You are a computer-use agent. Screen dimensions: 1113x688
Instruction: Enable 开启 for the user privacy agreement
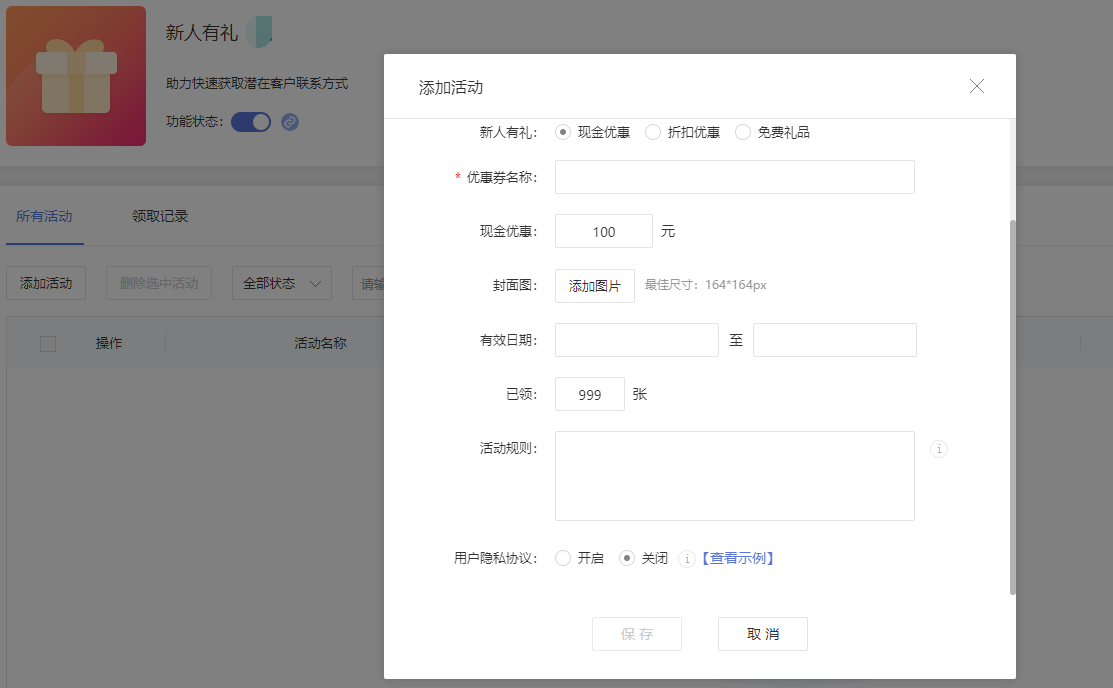point(562,558)
